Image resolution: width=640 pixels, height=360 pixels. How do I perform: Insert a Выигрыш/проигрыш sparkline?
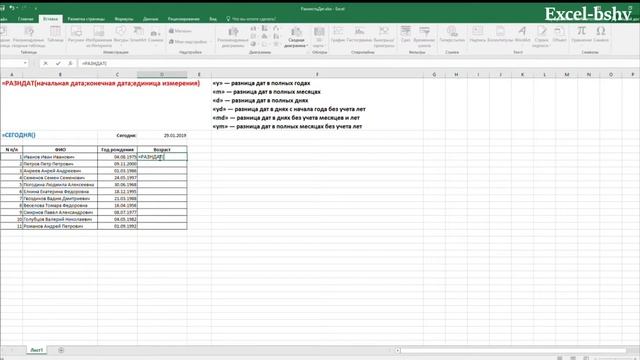click(384, 37)
